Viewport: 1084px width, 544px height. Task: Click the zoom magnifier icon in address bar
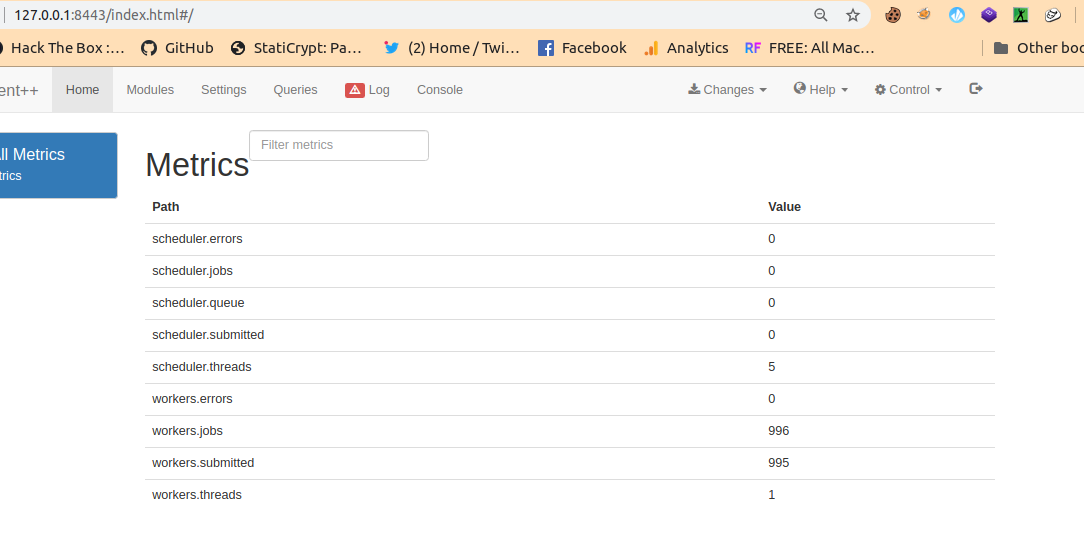[820, 15]
